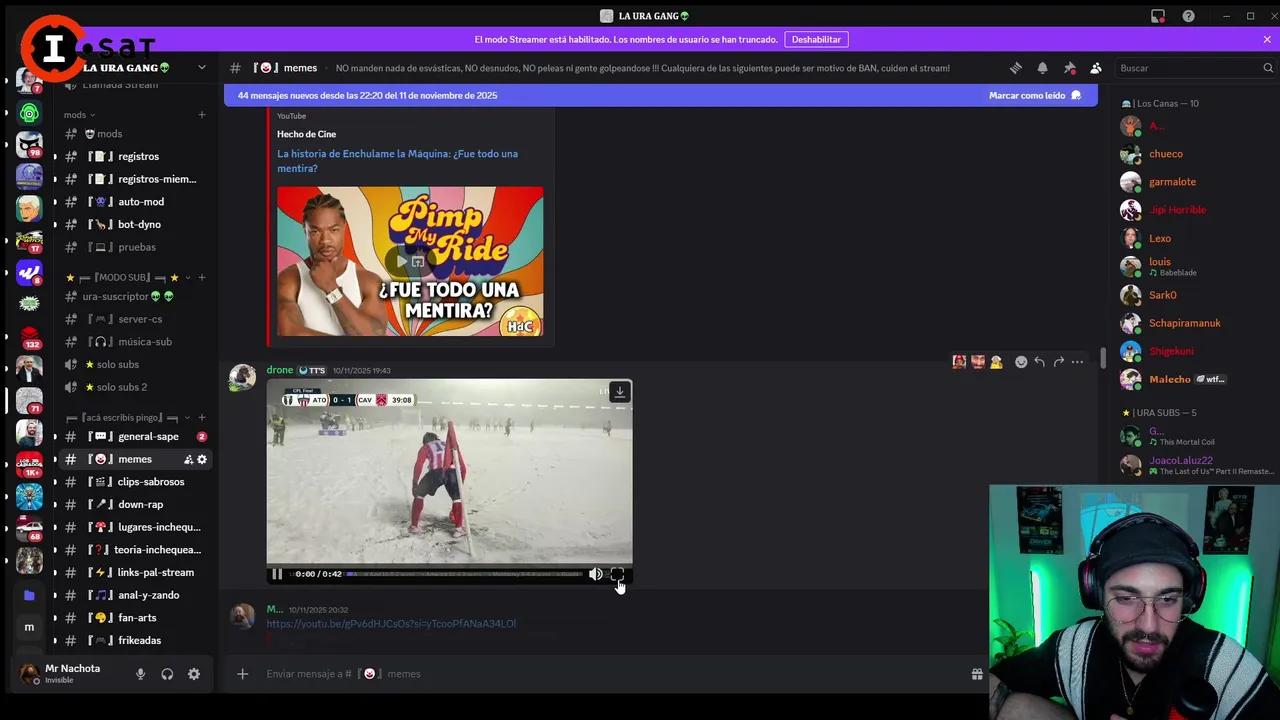
Task: Open the Threads panel icon
Action: 1016,68
